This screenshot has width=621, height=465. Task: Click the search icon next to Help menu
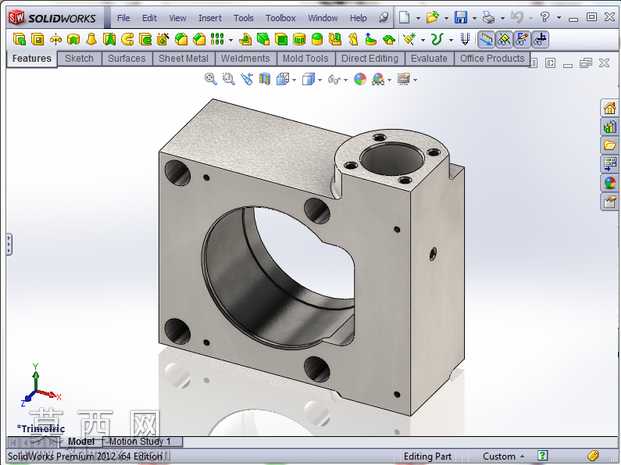pyautogui.click(x=383, y=17)
